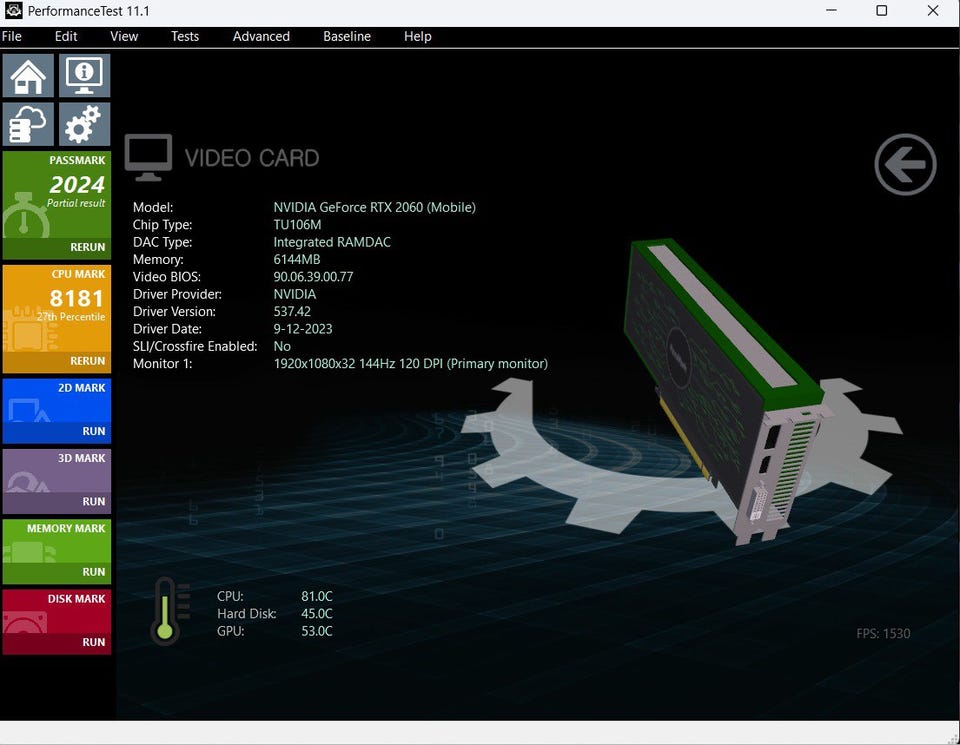
Task: Click the back arrow circle icon
Action: coord(905,165)
